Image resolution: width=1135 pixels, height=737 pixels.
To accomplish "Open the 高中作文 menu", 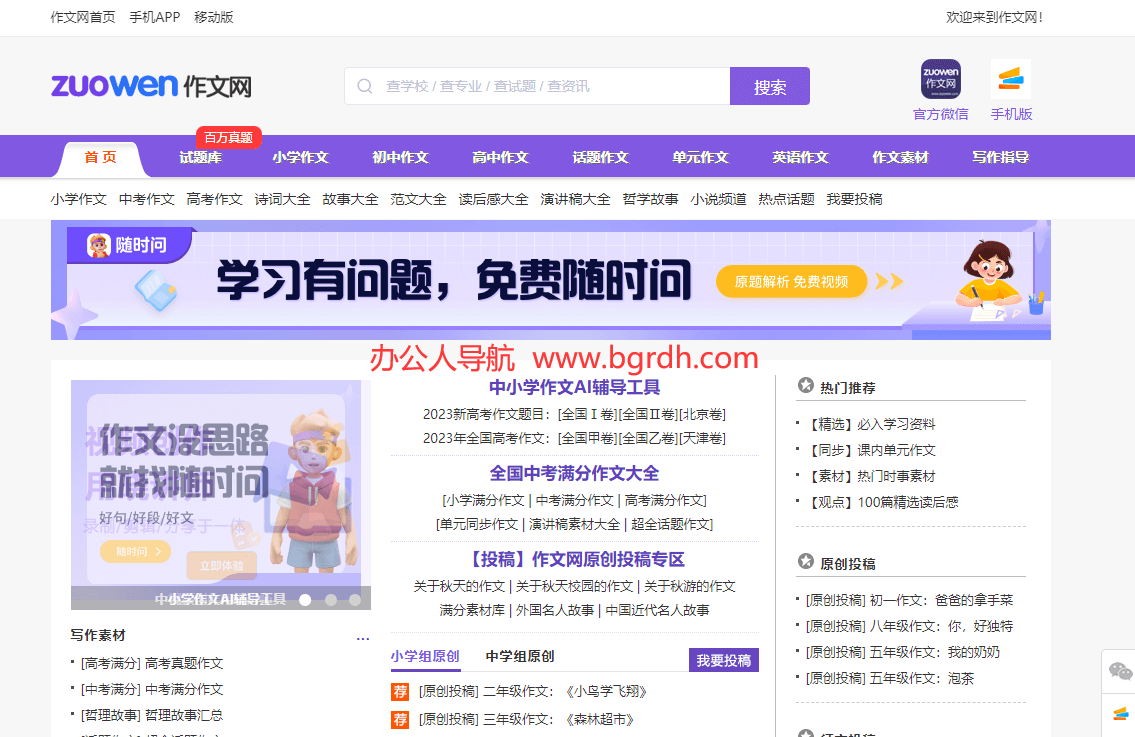I will (x=499, y=156).
